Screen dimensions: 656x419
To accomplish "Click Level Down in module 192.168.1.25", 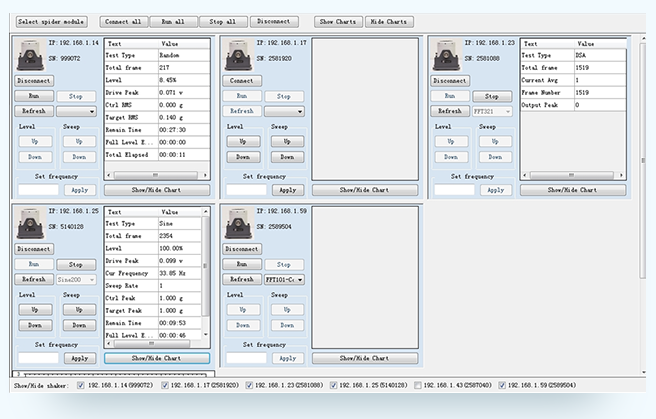I will 35,325.
